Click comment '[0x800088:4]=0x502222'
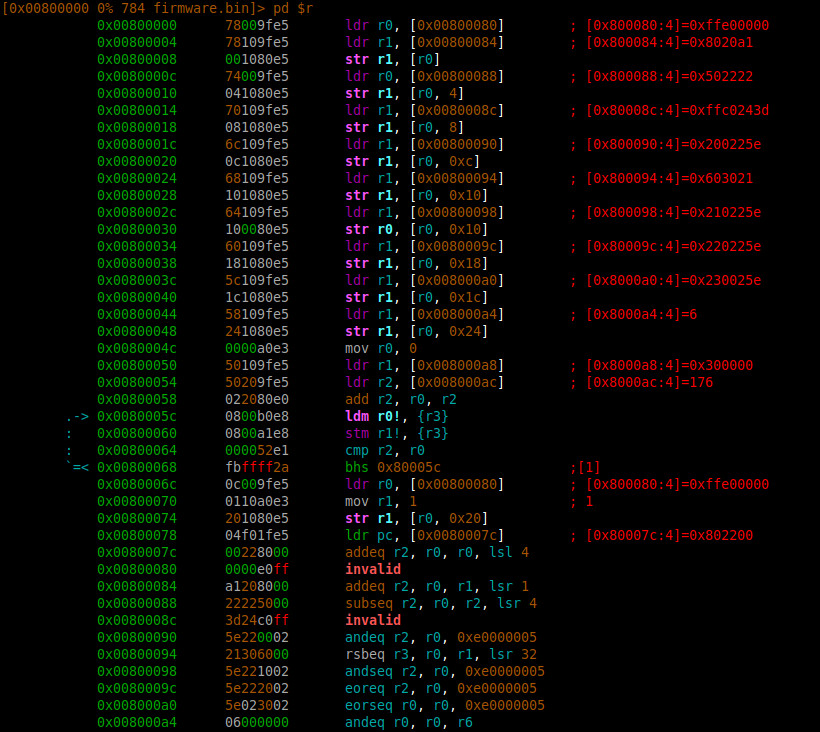This screenshot has width=820, height=732. click(669, 76)
